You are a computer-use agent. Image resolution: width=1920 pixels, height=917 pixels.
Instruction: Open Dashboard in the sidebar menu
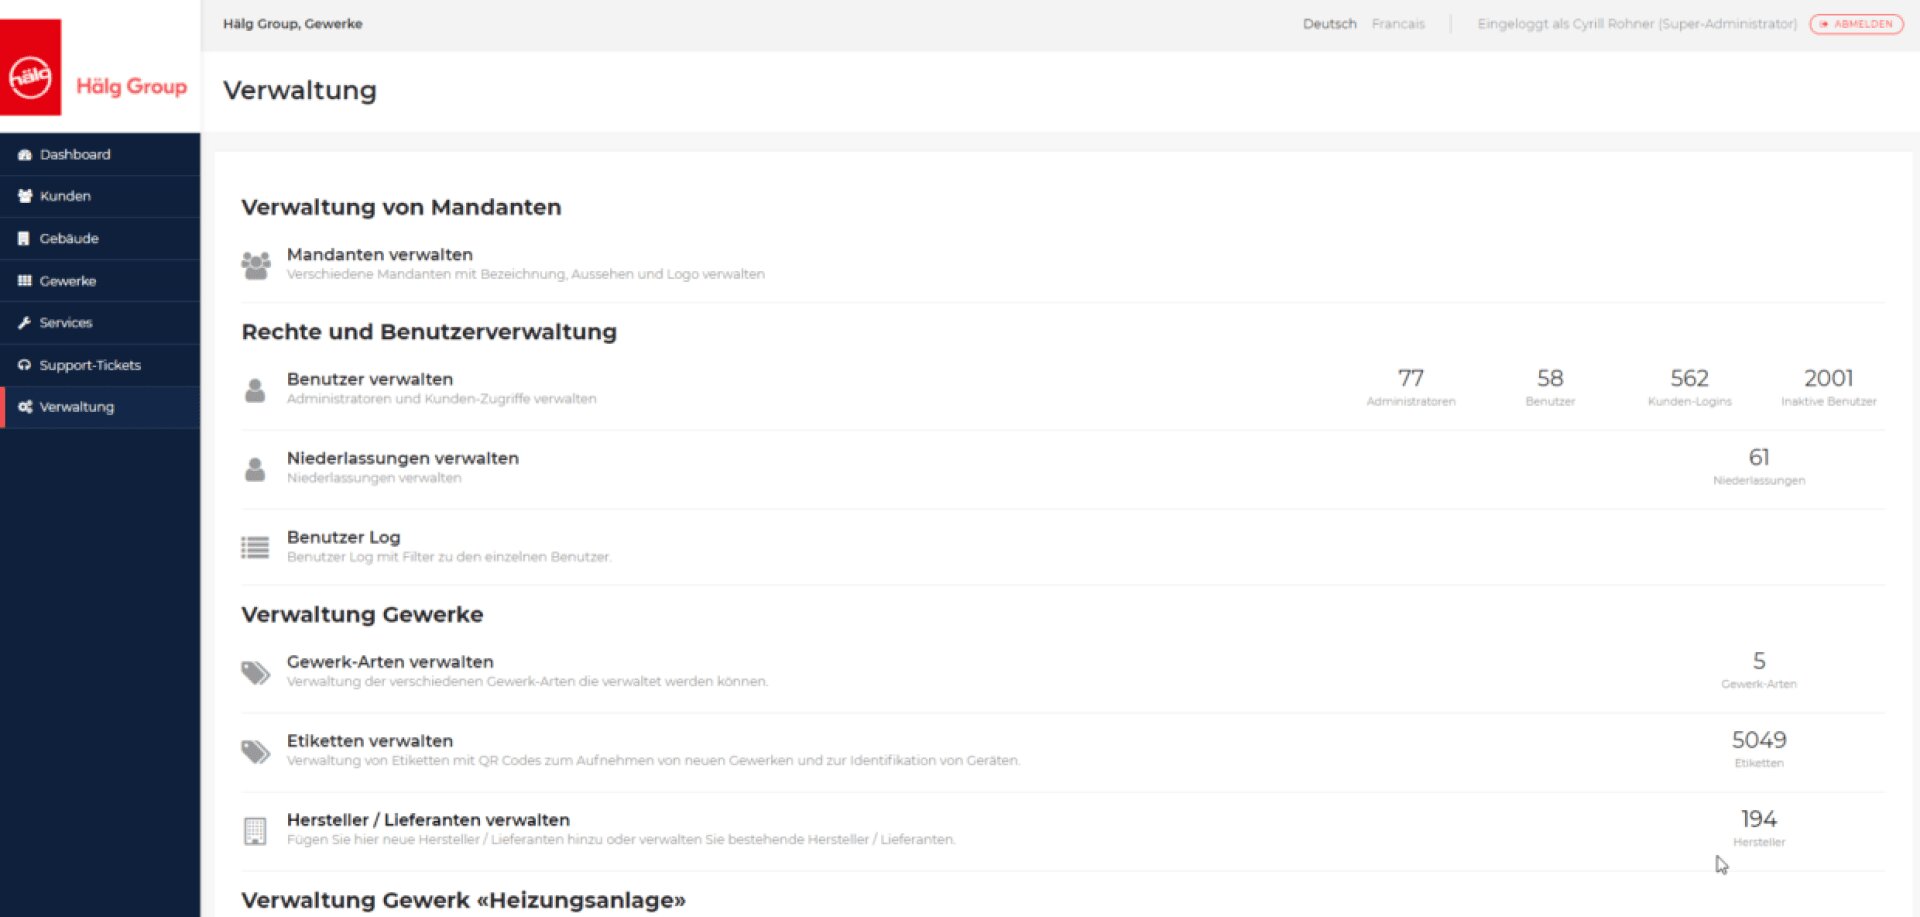(x=100, y=155)
